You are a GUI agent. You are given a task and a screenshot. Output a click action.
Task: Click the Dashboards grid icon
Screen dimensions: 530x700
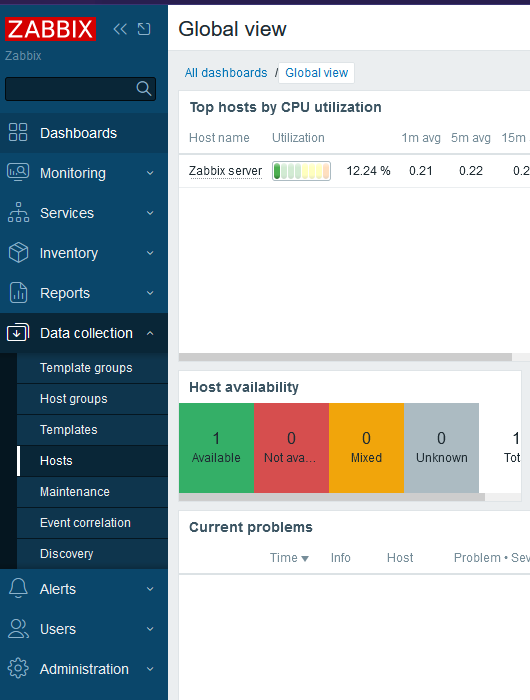(x=18, y=133)
